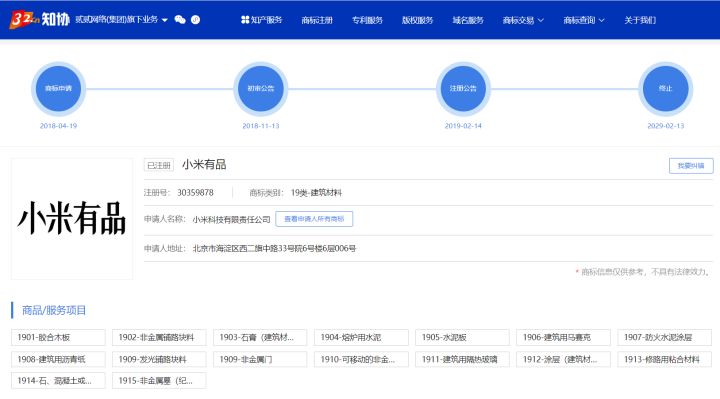Viewport: 720px width, 399px height.
Task: Open 域名服务 menu item
Action: 467,20
